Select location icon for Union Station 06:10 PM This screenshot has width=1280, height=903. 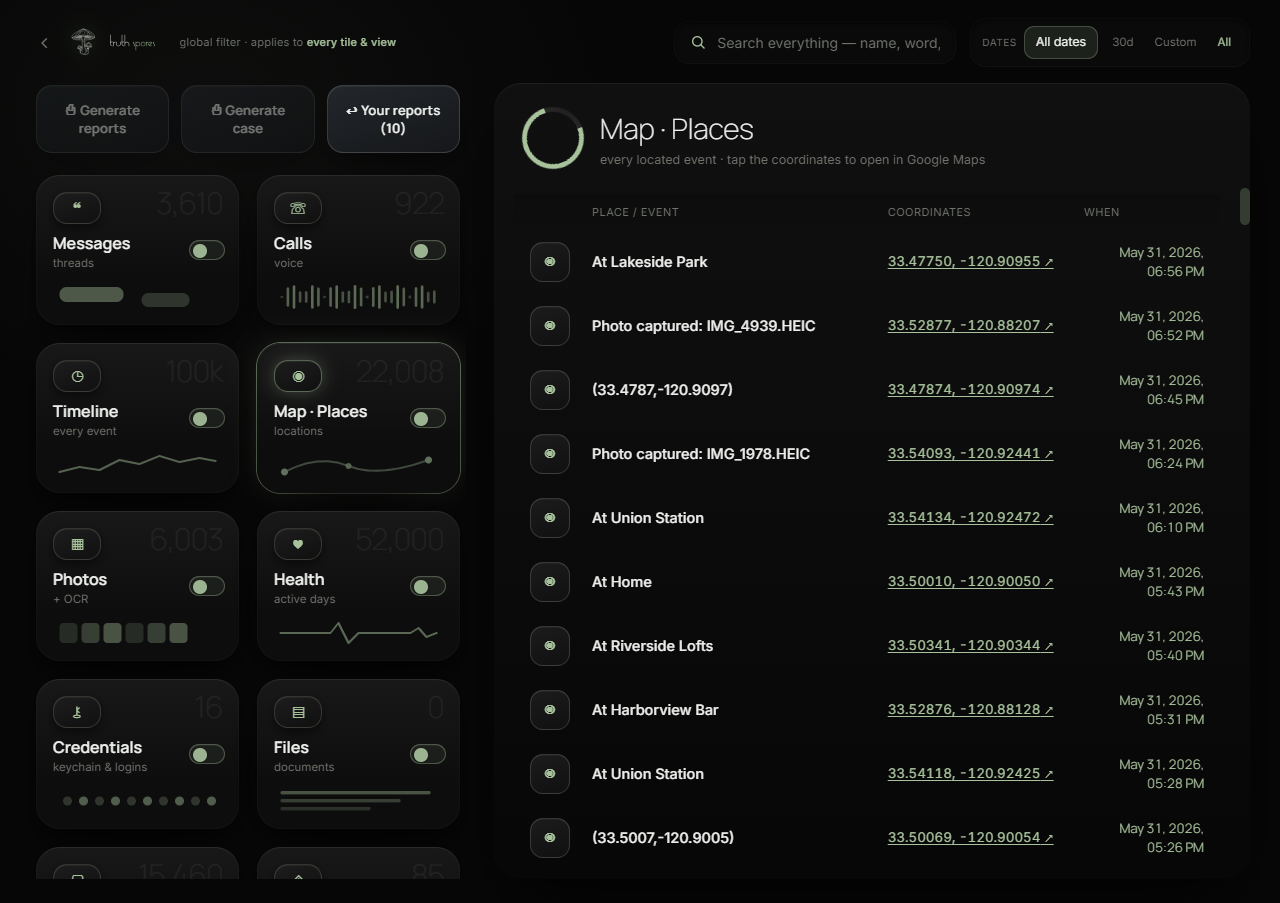(x=550, y=518)
